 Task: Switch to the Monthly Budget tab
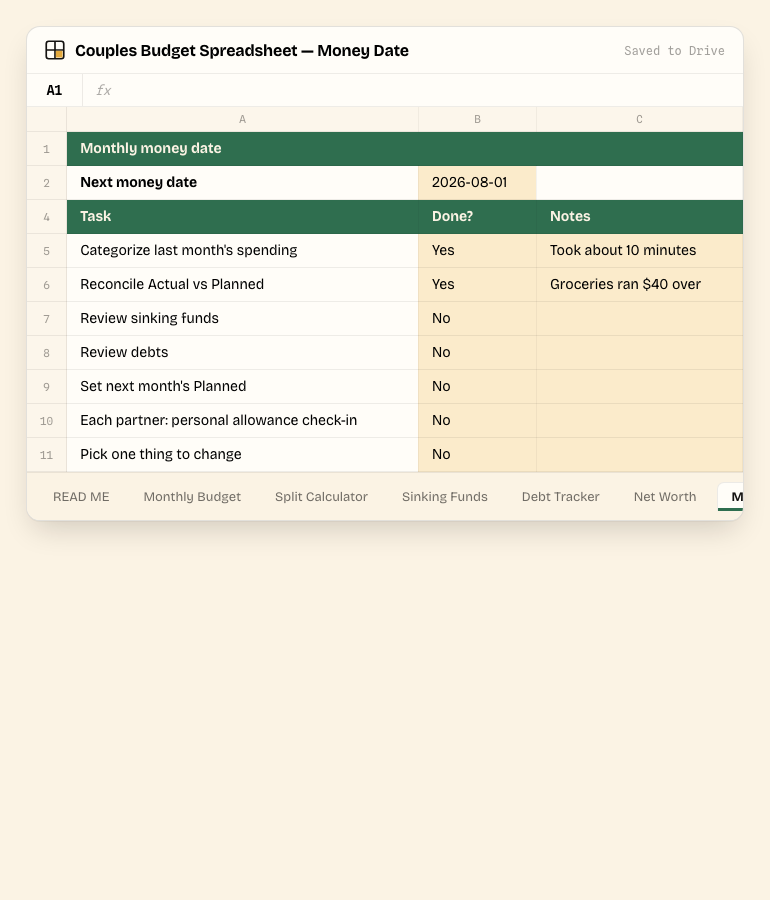[x=192, y=496]
